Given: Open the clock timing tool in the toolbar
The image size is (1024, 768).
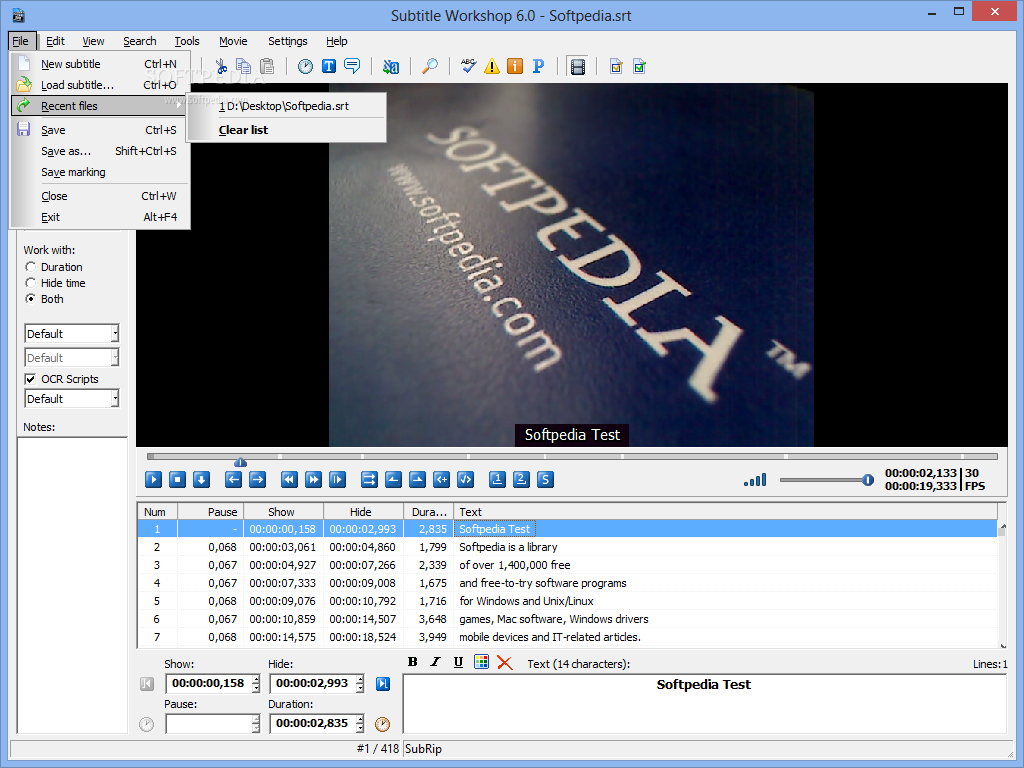Looking at the screenshot, I should point(305,67).
